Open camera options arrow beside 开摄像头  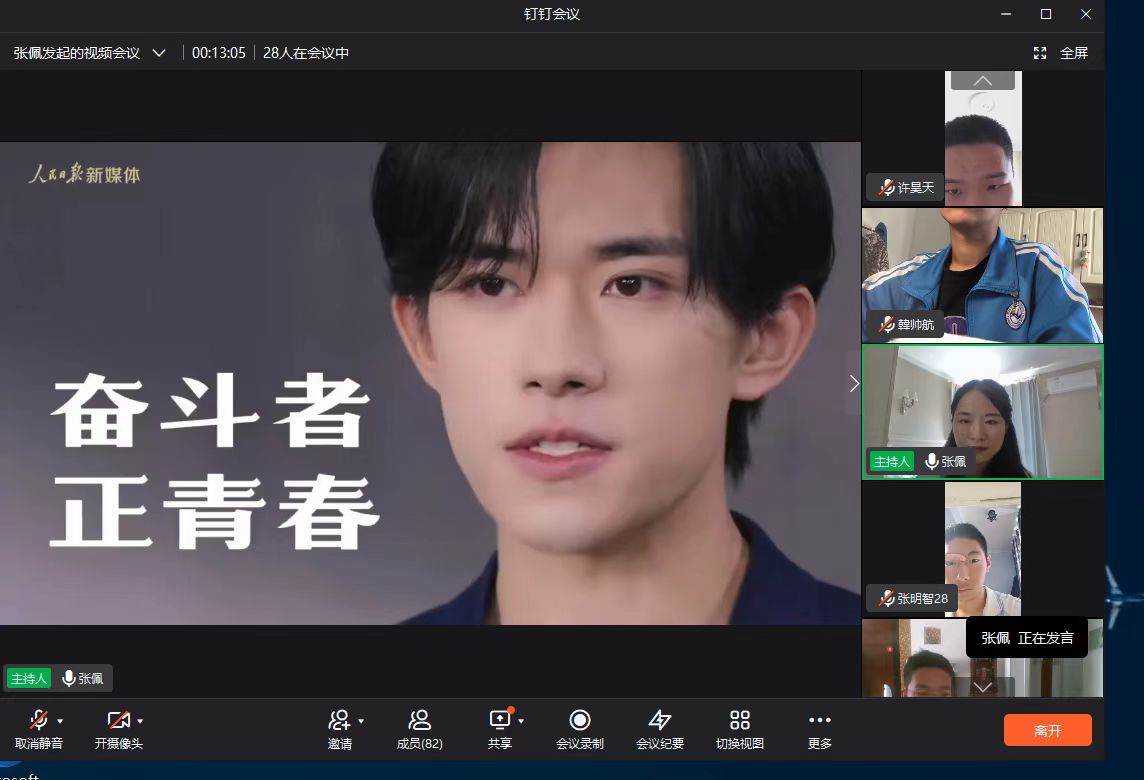tap(140, 721)
